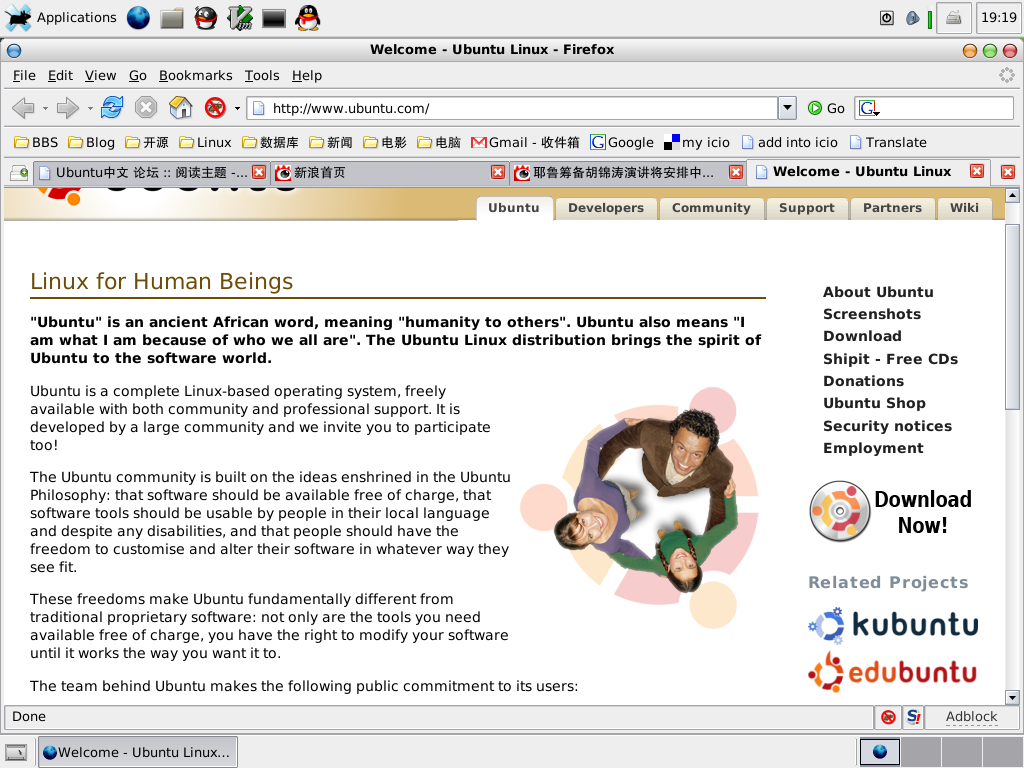Close the Welcome - Ubuntu Linux tab
This screenshot has width=1024, height=768.
click(x=976, y=171)
